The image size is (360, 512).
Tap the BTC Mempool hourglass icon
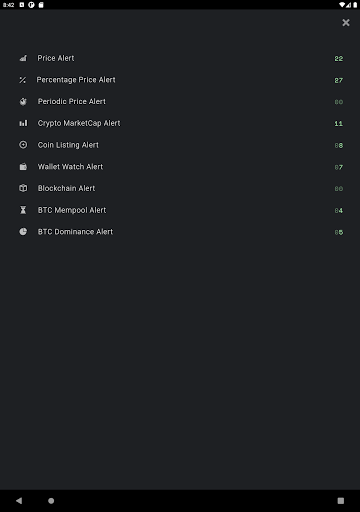pyautogui.click(x=23, y=210)
